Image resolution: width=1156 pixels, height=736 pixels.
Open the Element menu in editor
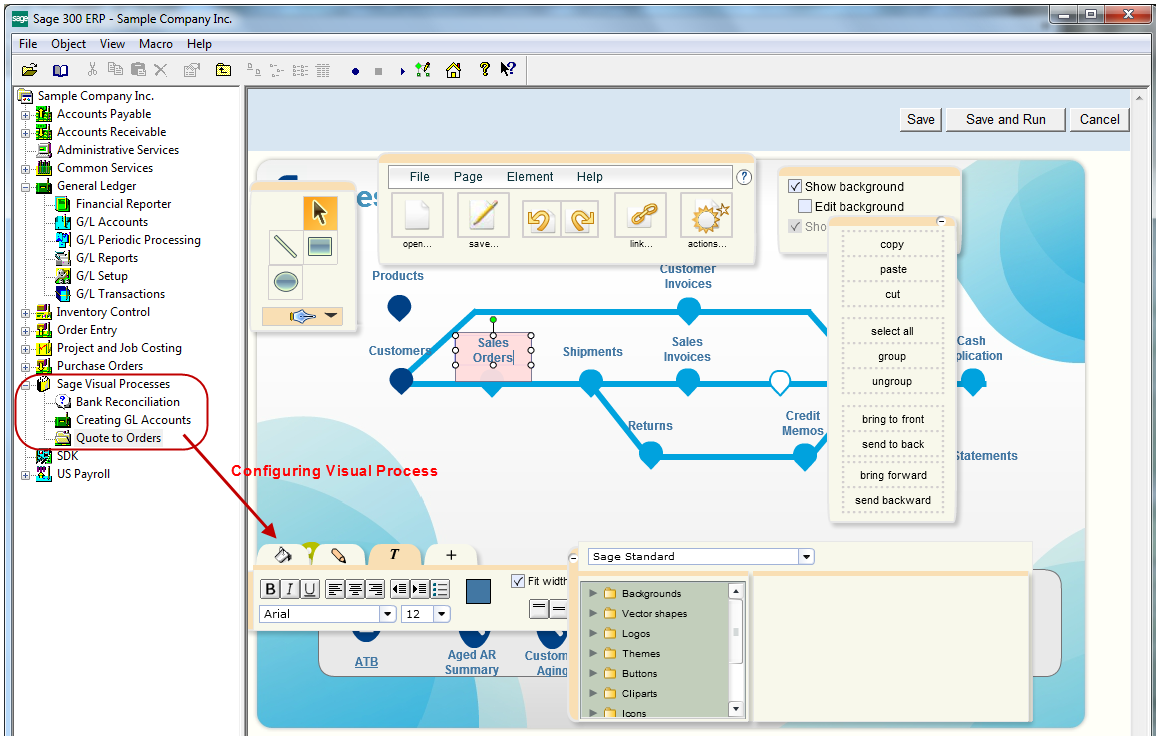529,177
